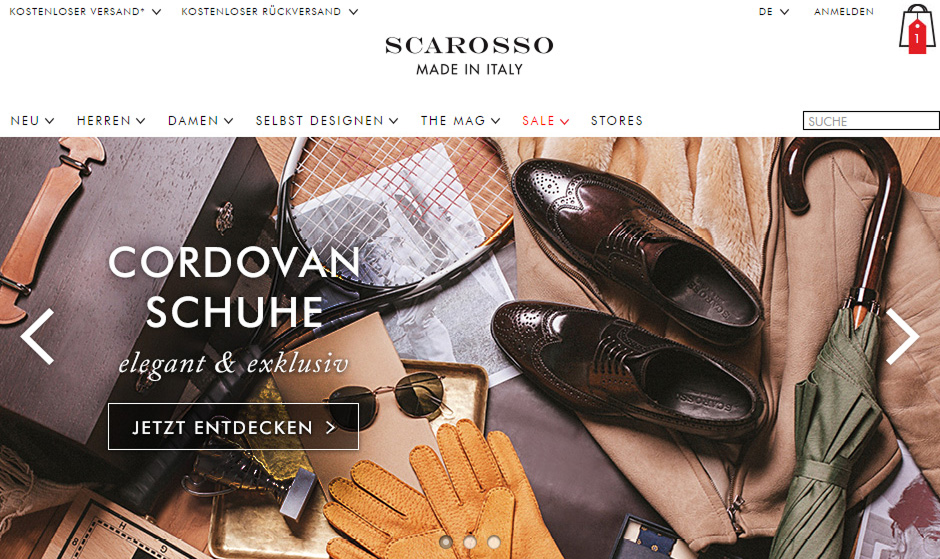The width and height of the screenshot is (940, 559).
Task: Expand the Kostenloser Rückversand dropdown
Action: tap(270, 11)
